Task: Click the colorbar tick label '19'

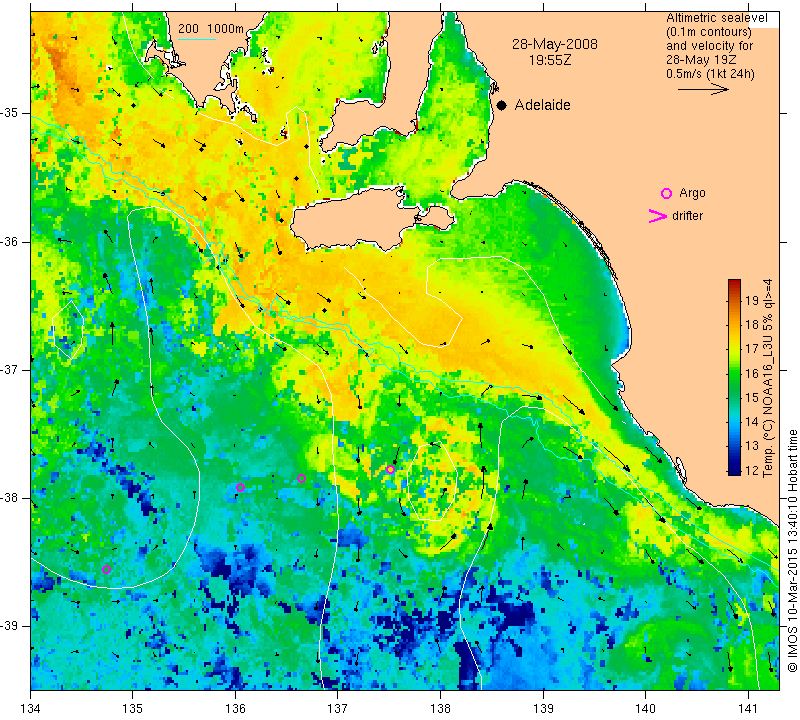Action: point(752,301)
